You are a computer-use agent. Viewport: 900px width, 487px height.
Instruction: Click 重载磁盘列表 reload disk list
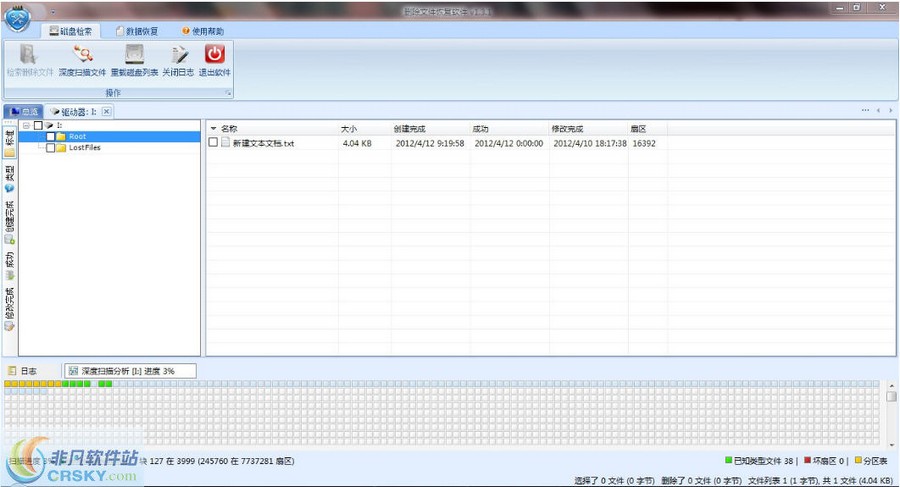[134, 60]
